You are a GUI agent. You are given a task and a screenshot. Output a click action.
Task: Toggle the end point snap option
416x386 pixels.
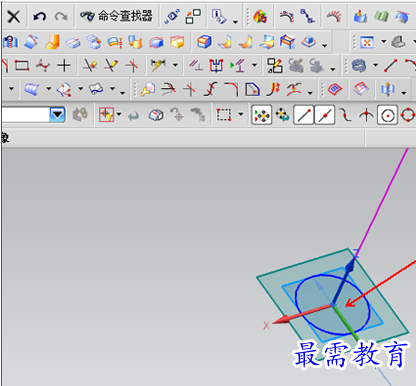coord(303,115)
